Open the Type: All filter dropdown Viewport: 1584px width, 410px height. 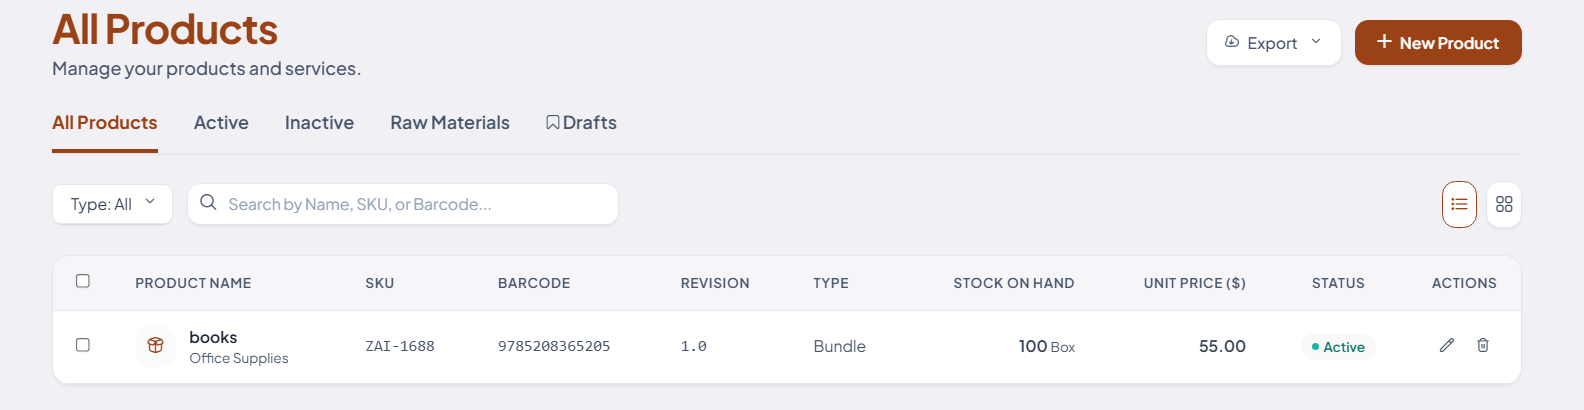click(x=112, y=204)
